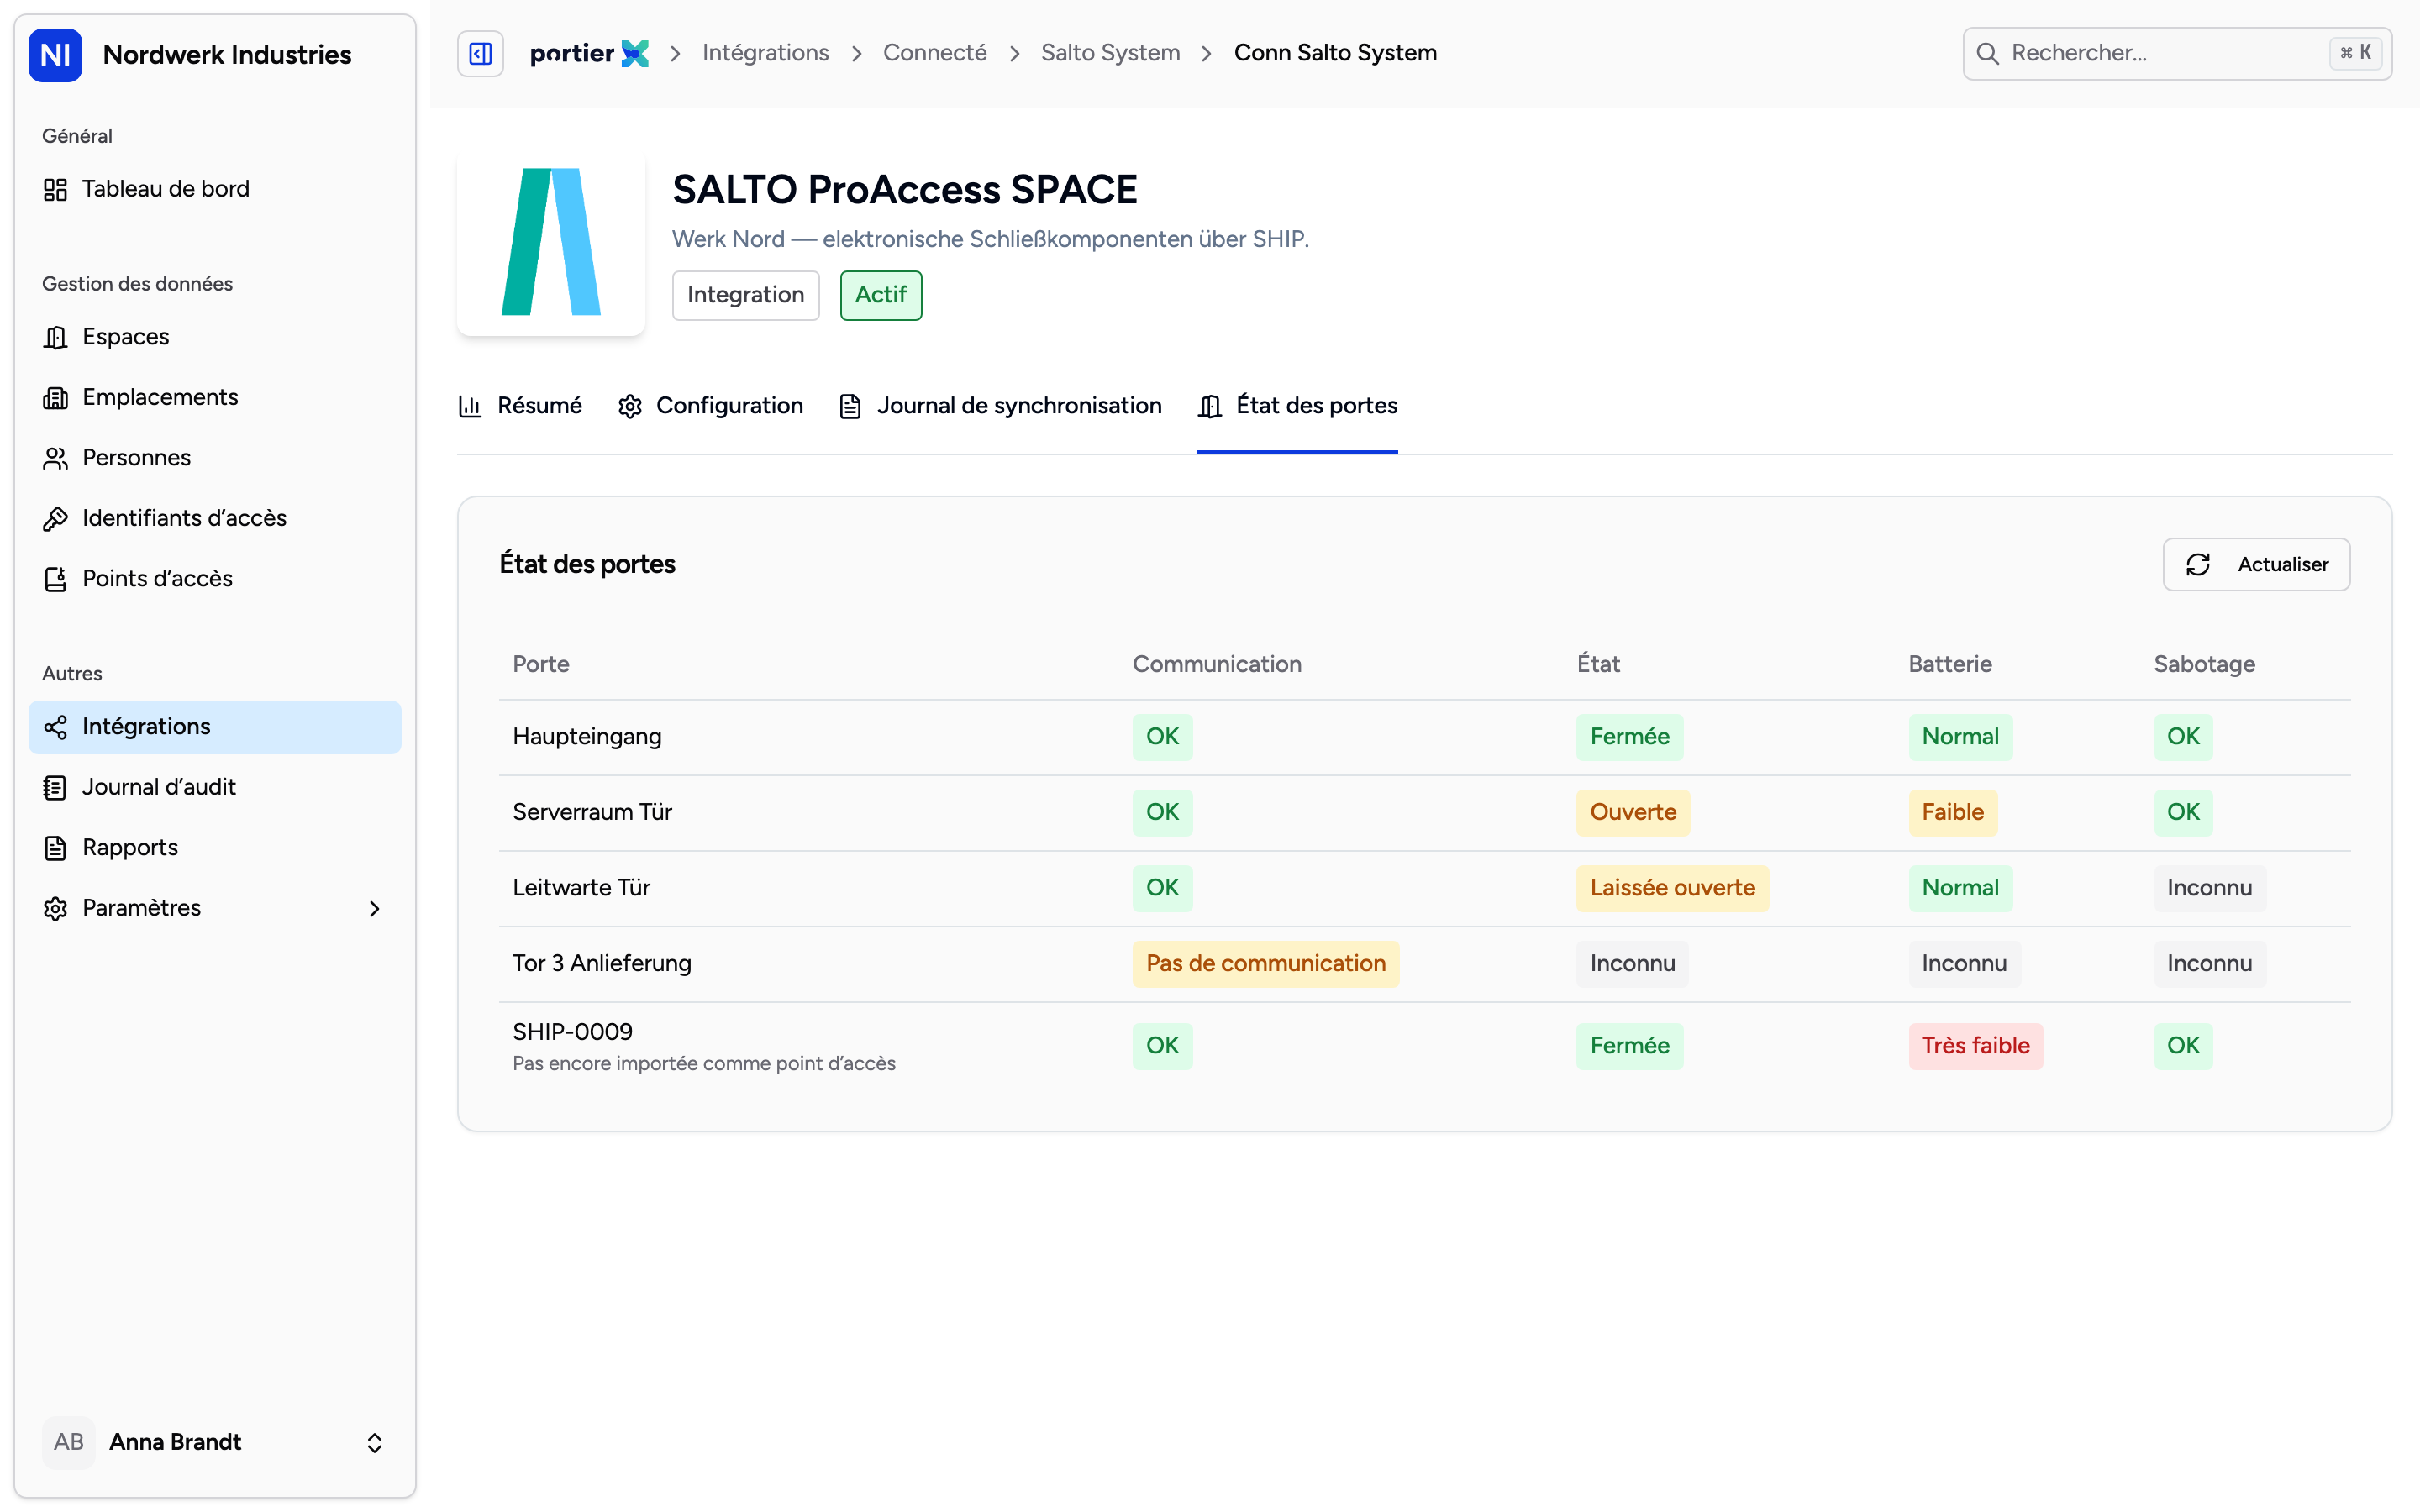Click Conn Salto System breadcrumb
This screenshot has width=2420, height=1512.
[x=1335, y=53]
